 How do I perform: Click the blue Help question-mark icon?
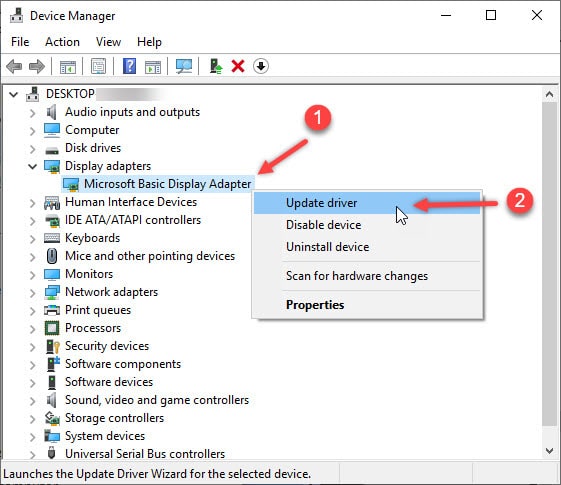pyautogui.click(x=129, y=66)
